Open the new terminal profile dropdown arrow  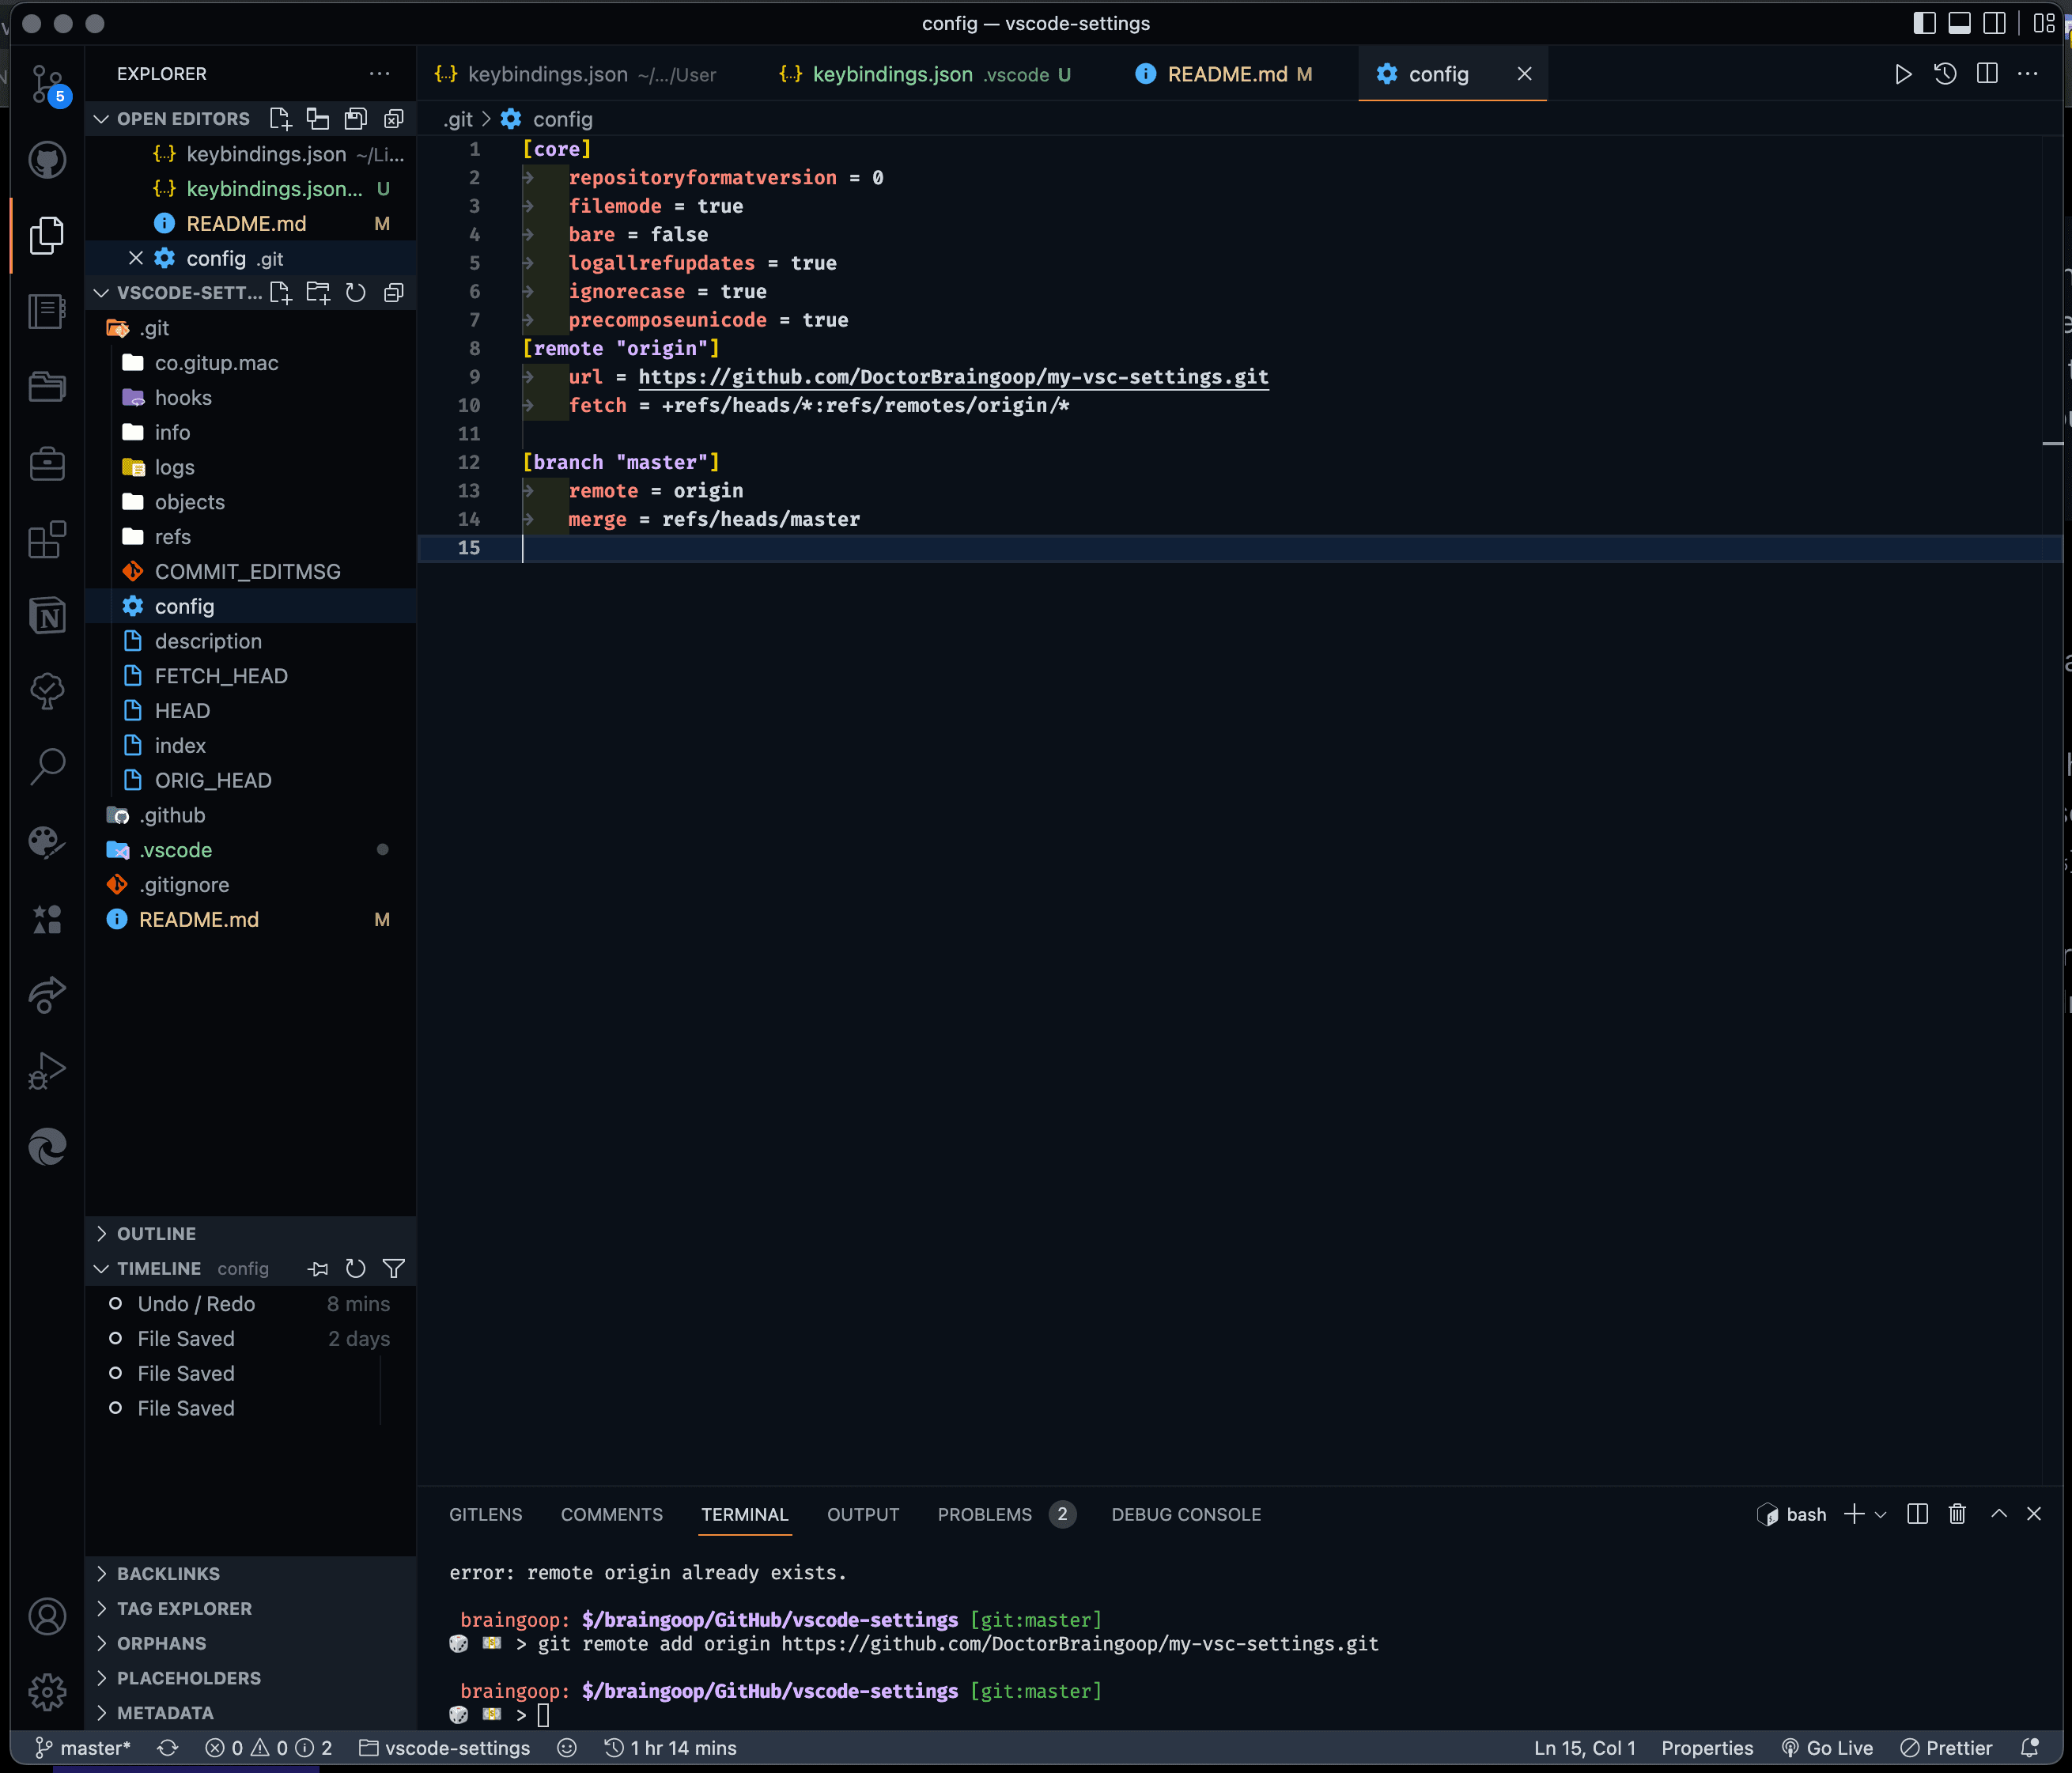tap(1881, 1515)
